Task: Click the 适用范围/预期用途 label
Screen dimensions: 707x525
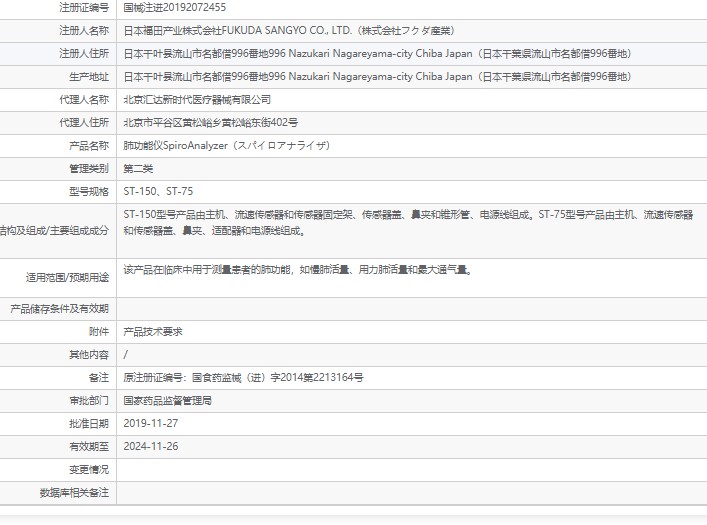Action: click(x=67, y=277)
